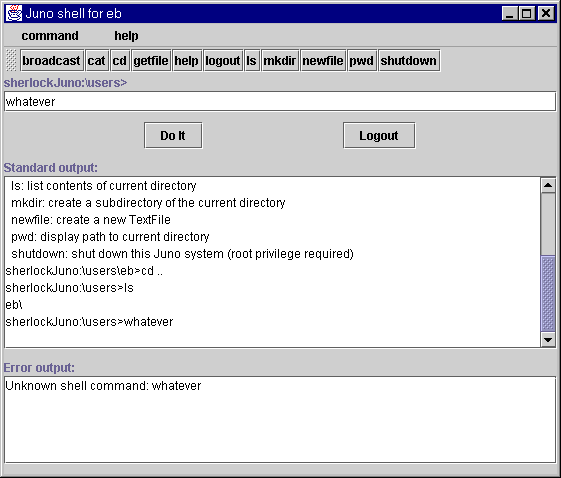Open the help menu
Screen dimensions: 561x478
tap(126, 36)
